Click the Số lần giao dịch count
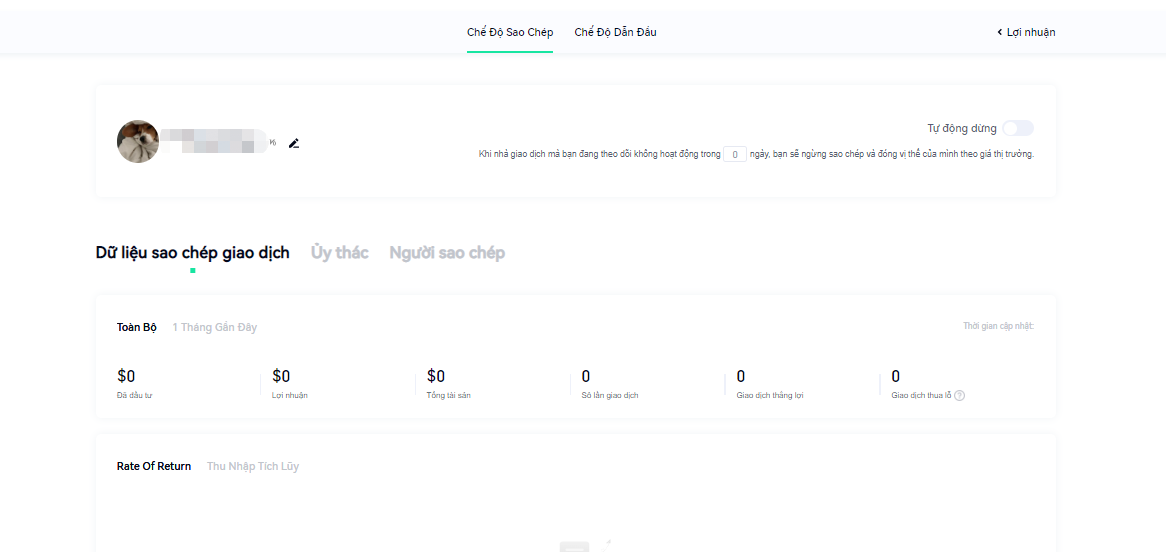 coord(586,377)
